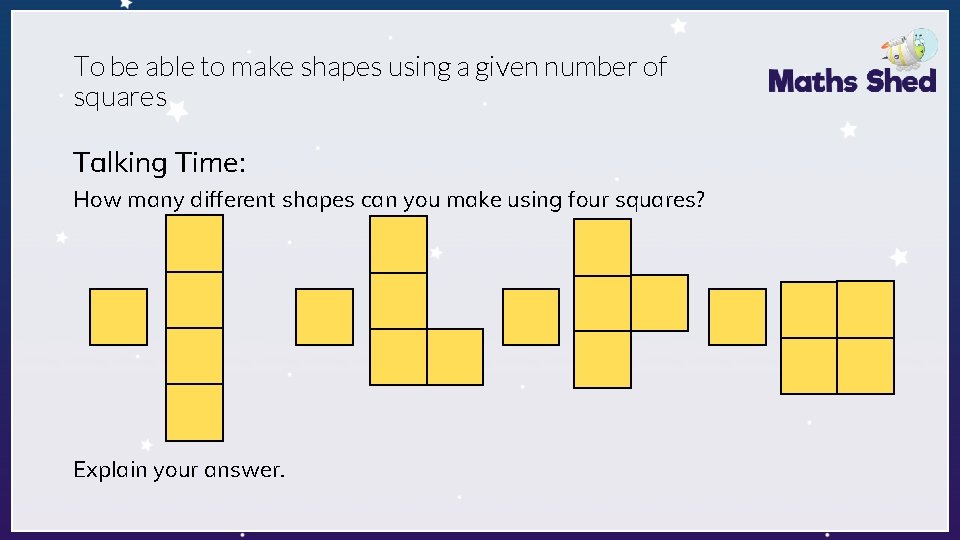Select the single square beside the tall column
960x540 pixels.
pos(118,317)
